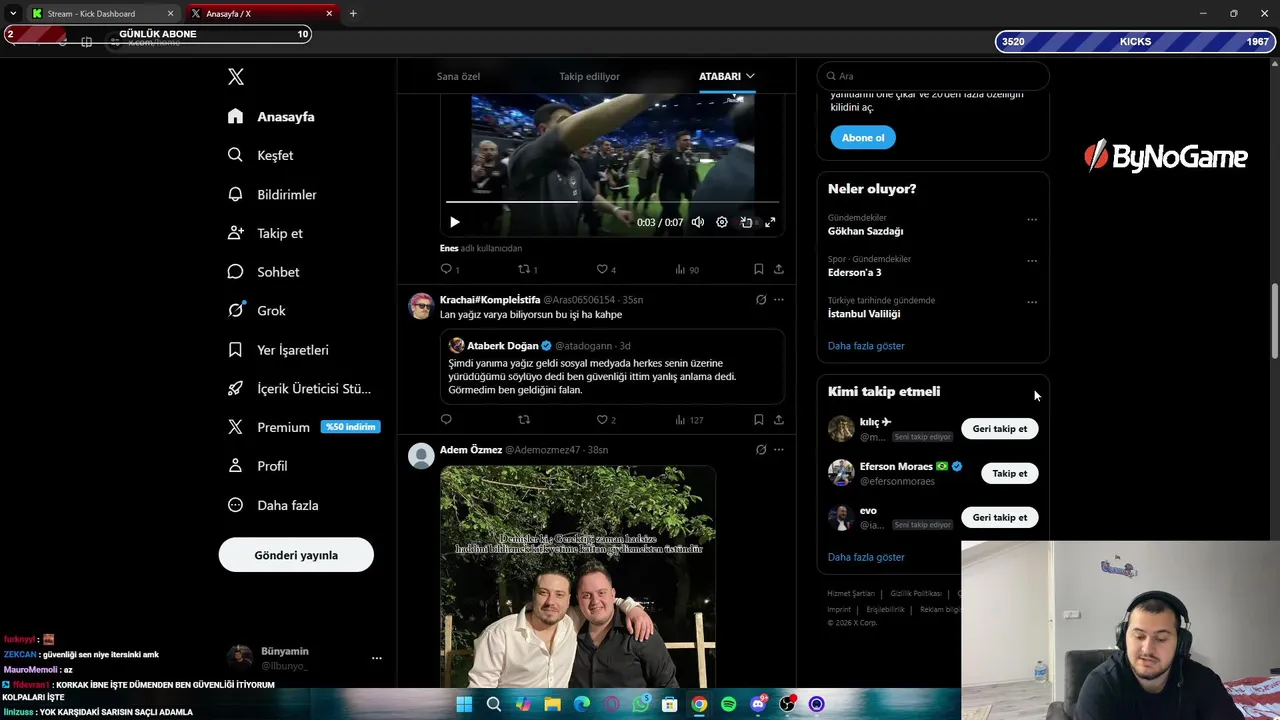Screen dimensions: 1280x720
Task: Click Gönderi yayınla button
Action: click(x=296, y=555)
